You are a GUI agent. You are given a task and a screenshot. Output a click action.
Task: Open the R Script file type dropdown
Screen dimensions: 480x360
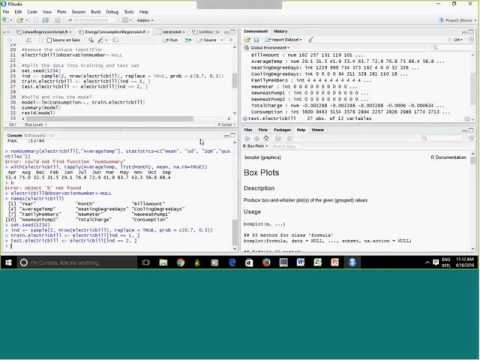tap(225, 124)
